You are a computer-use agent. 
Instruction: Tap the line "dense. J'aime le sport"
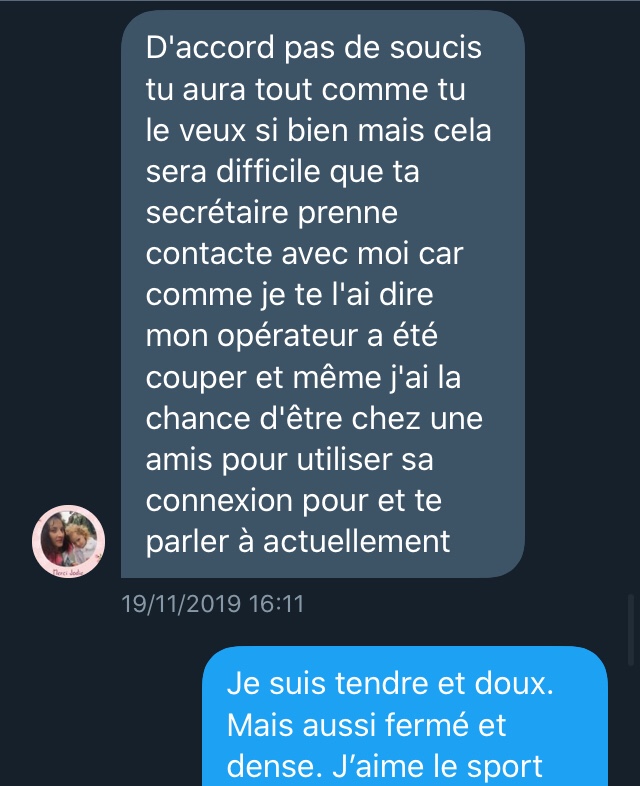point(384,766)
